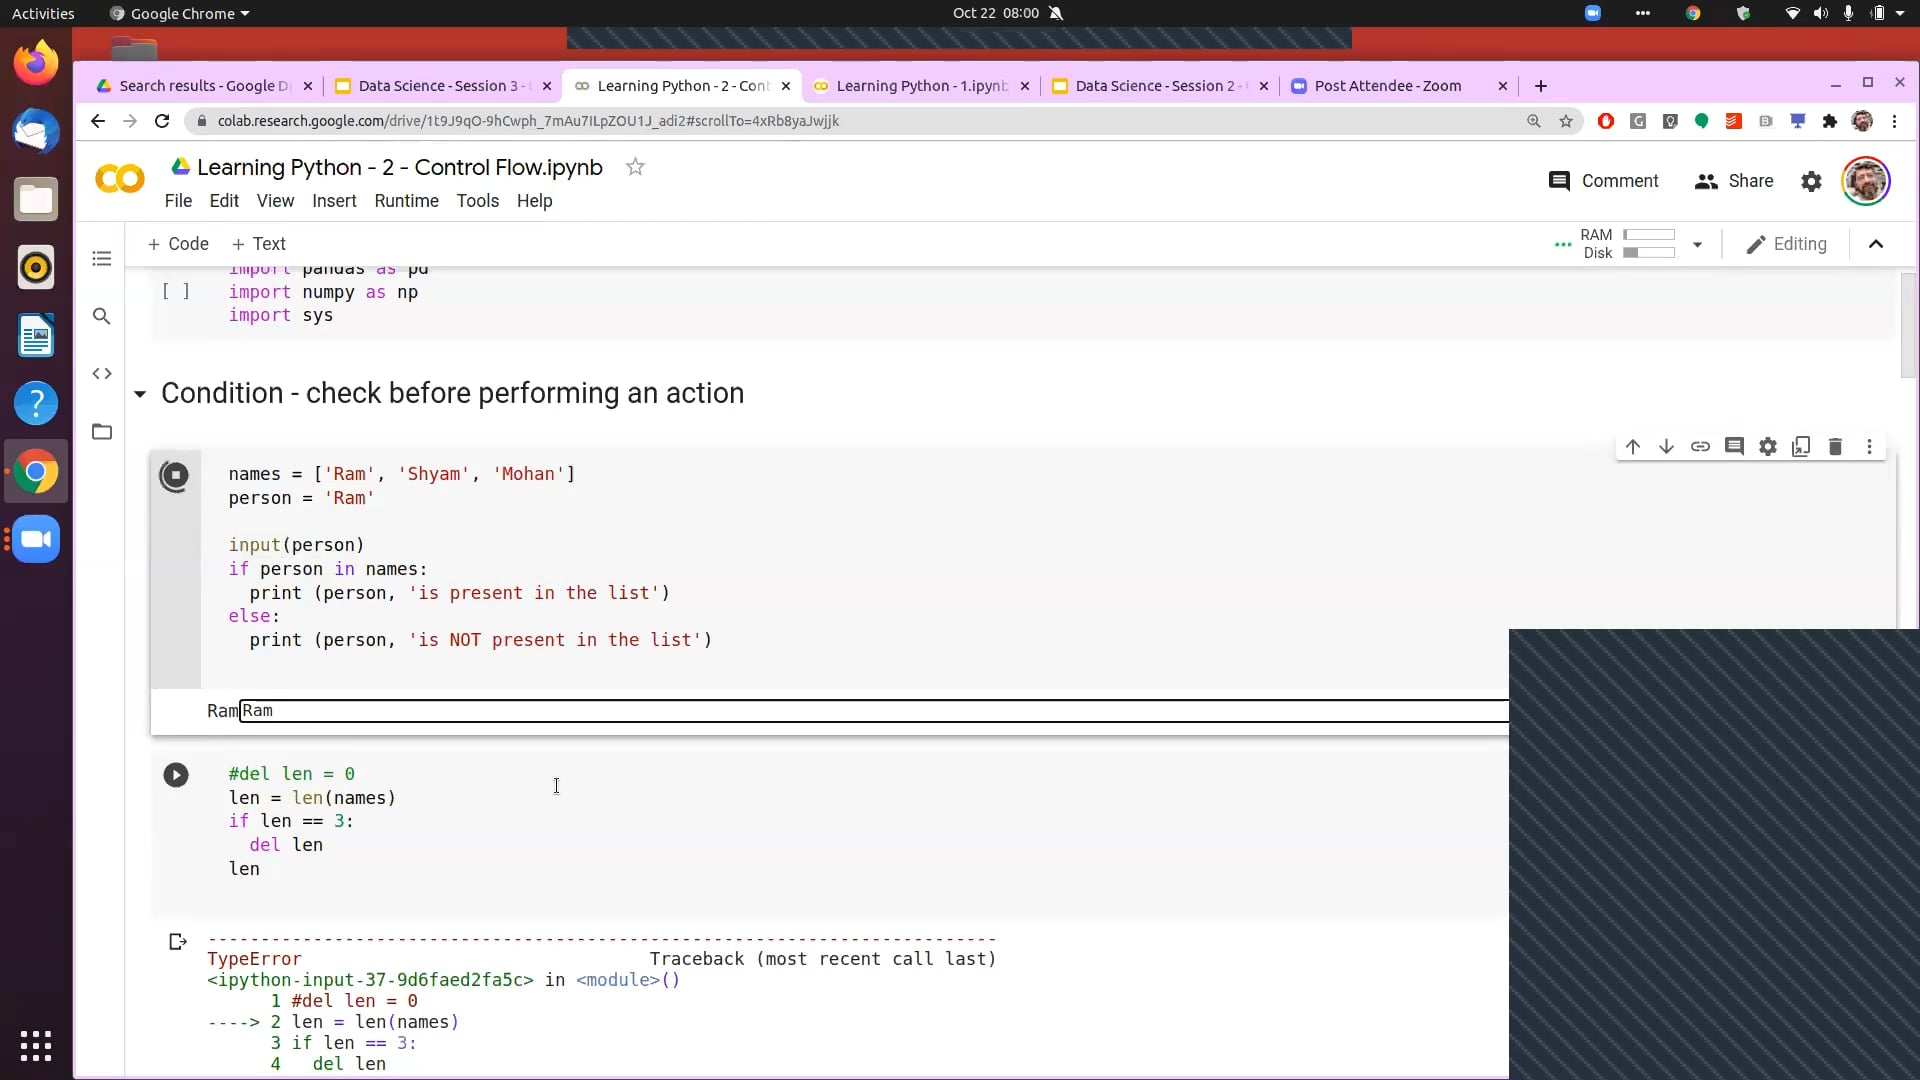Open the Insert menu
The height and width of the screenshot is (1080, 1920).
click(x=334, y=201)
